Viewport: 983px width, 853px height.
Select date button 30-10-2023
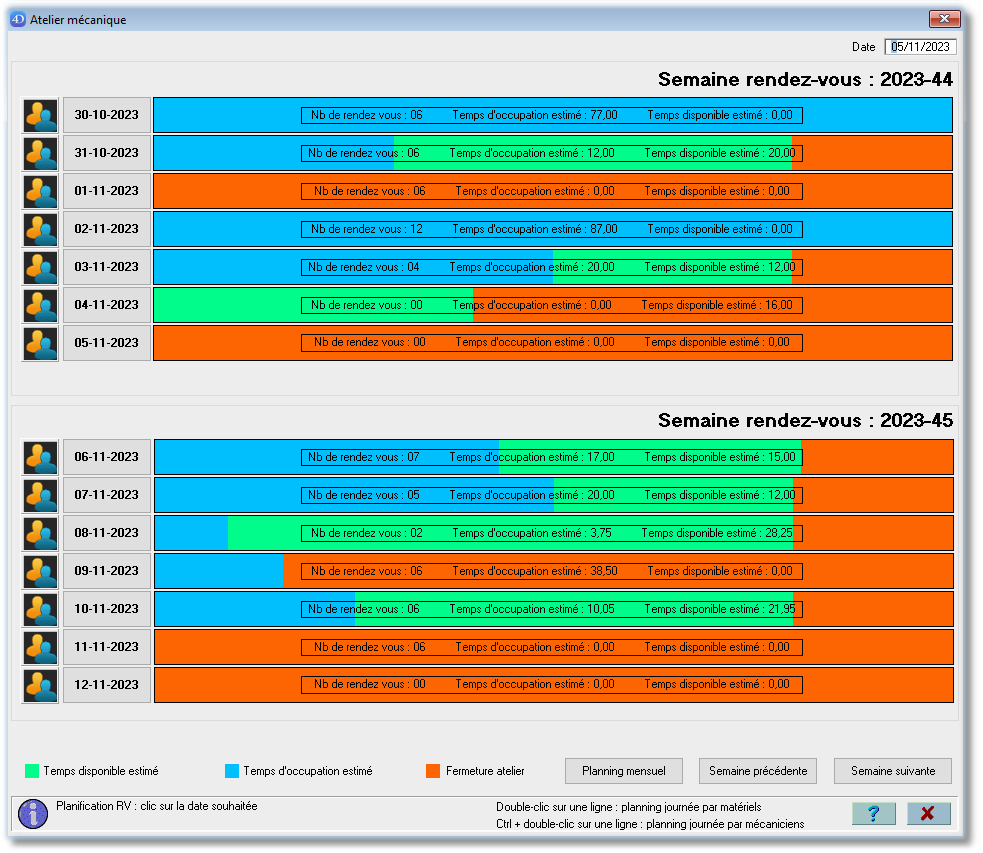coord(107,115)
